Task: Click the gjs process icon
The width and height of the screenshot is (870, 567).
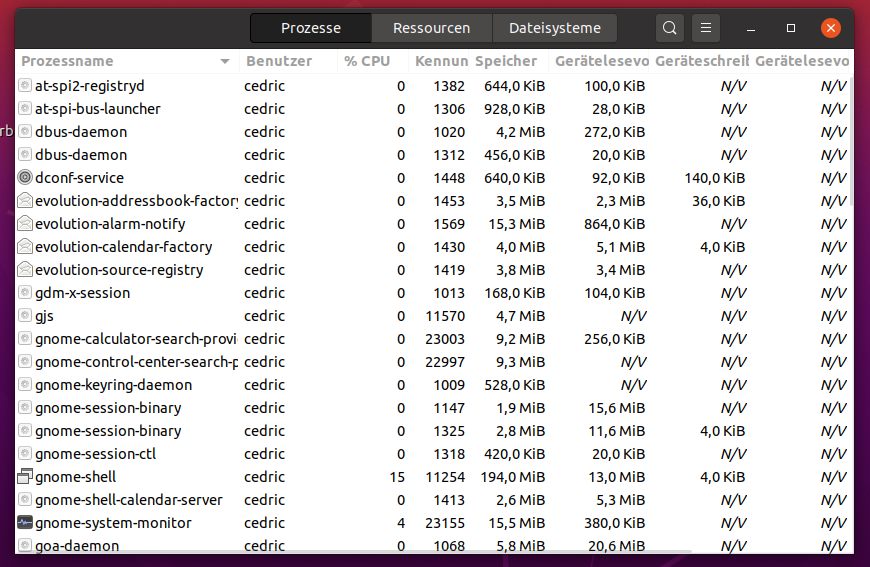Action: click(x=25, y=316)
